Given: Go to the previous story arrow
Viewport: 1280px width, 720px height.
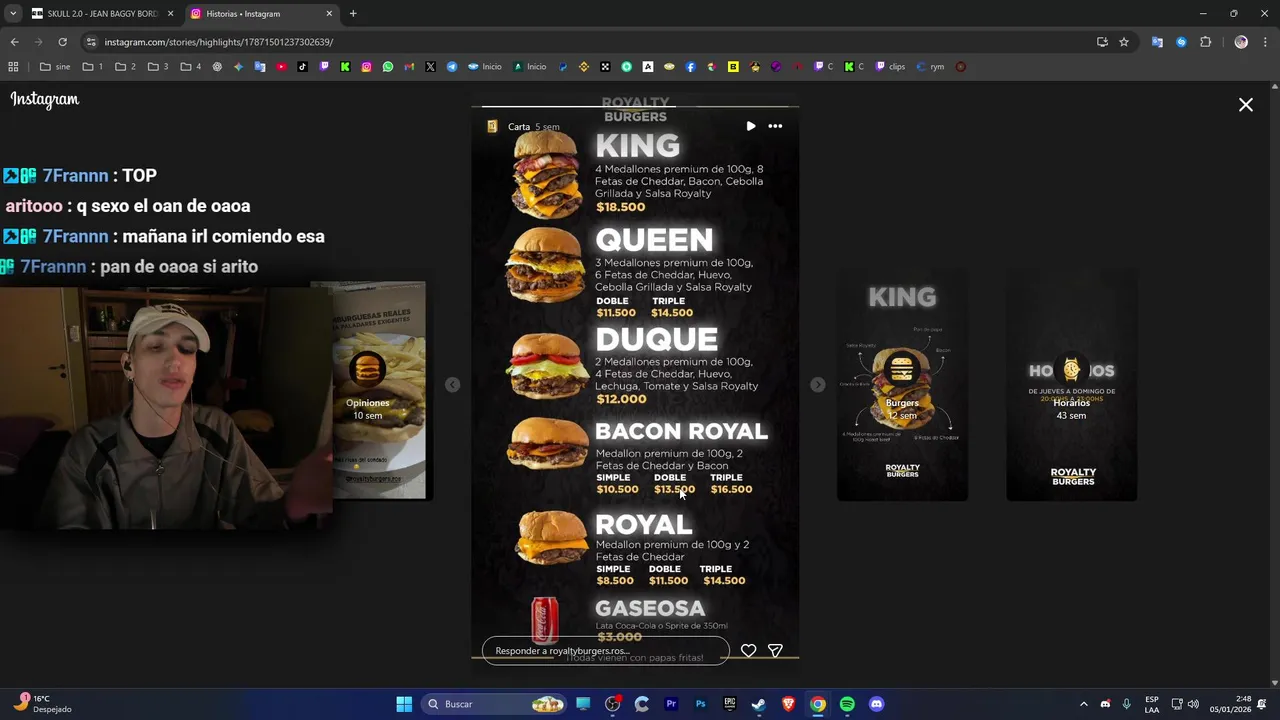Looking at the screenshot, I should pos(452,385).
